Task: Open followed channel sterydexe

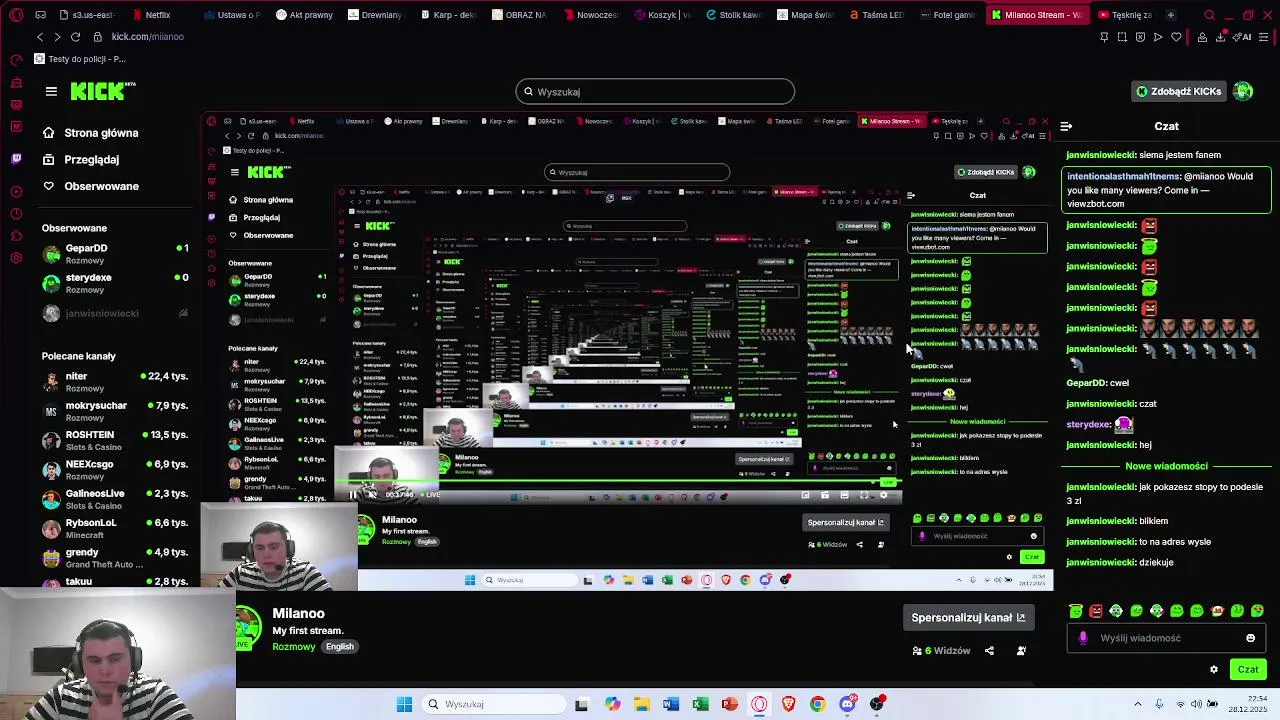Action: pyautogui.click(x=115, y=283)
